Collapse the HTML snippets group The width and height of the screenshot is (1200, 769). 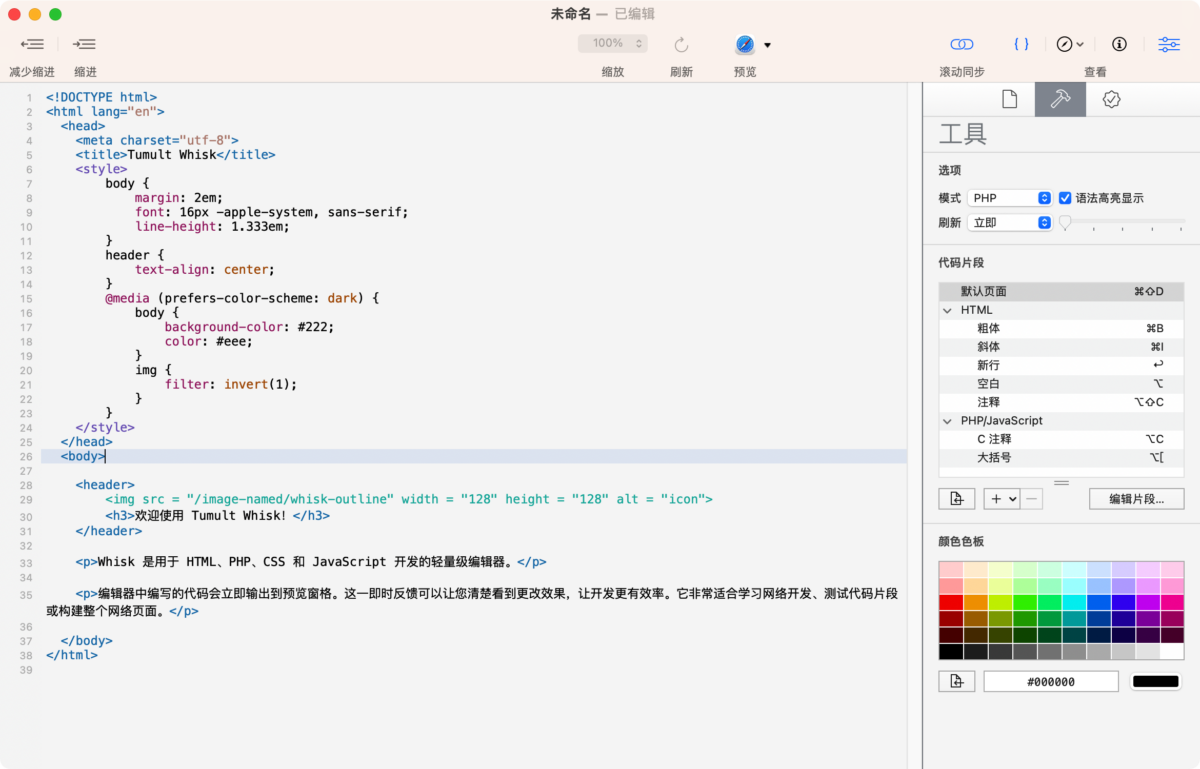[947, 310]
